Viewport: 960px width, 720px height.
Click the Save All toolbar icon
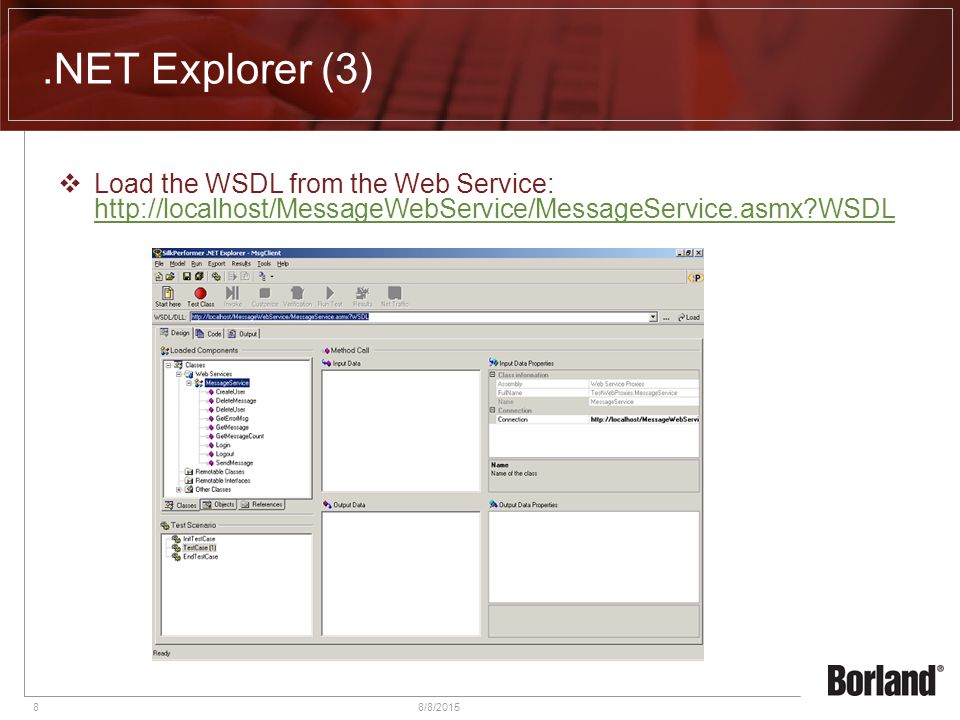199,277
